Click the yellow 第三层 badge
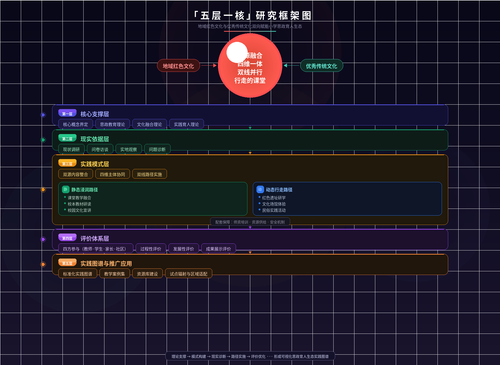This screenshot has height=365, width=500. (67, 163)
